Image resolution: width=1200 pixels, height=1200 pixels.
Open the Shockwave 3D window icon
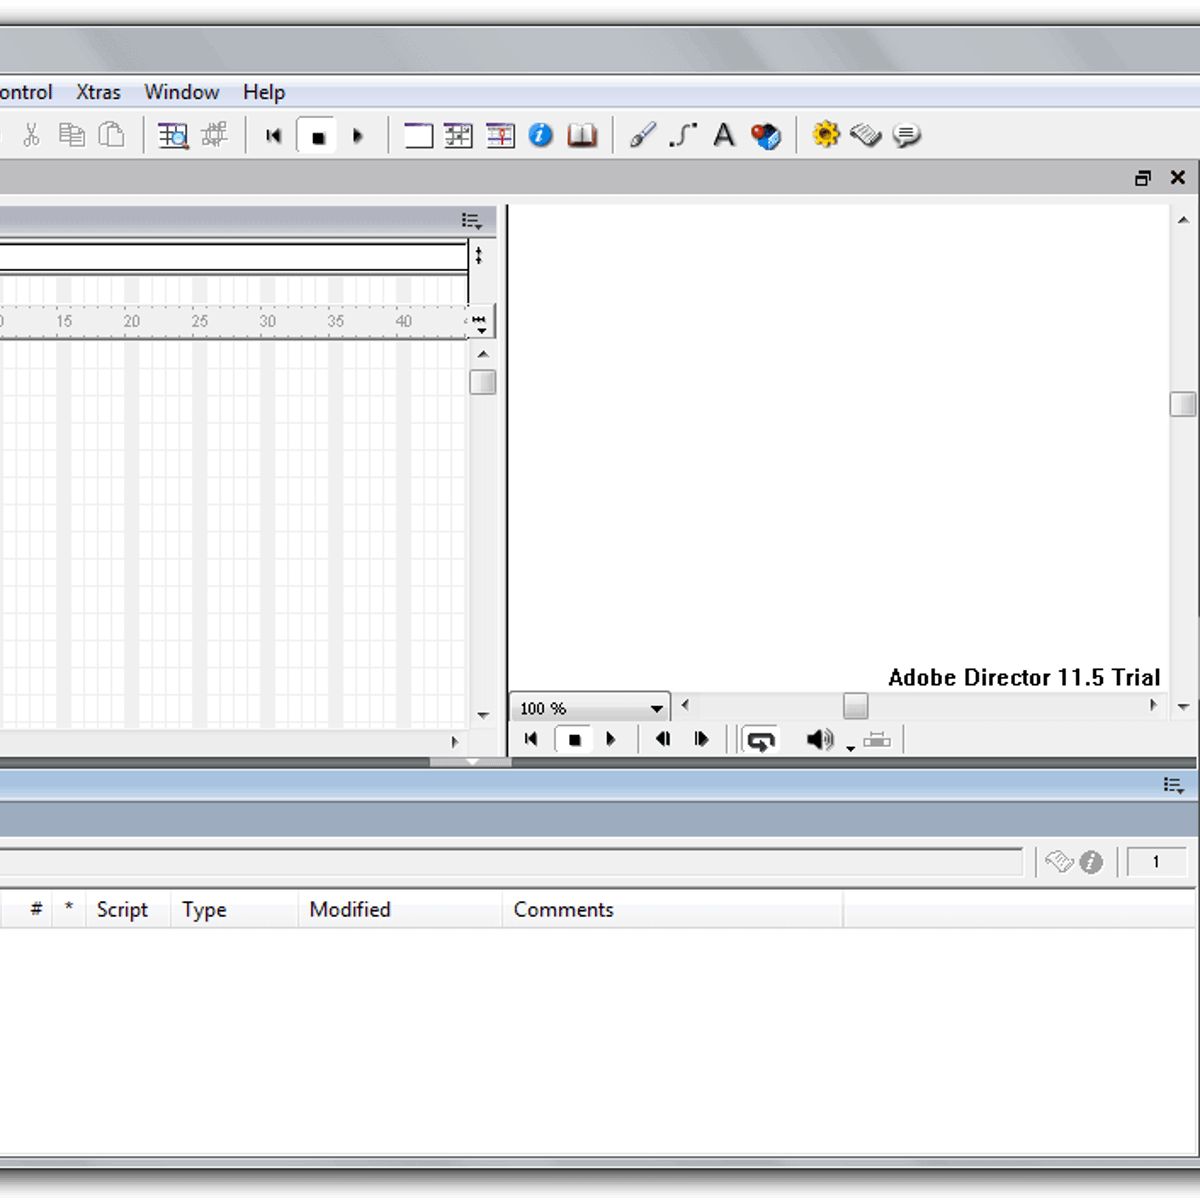[766, 135]
